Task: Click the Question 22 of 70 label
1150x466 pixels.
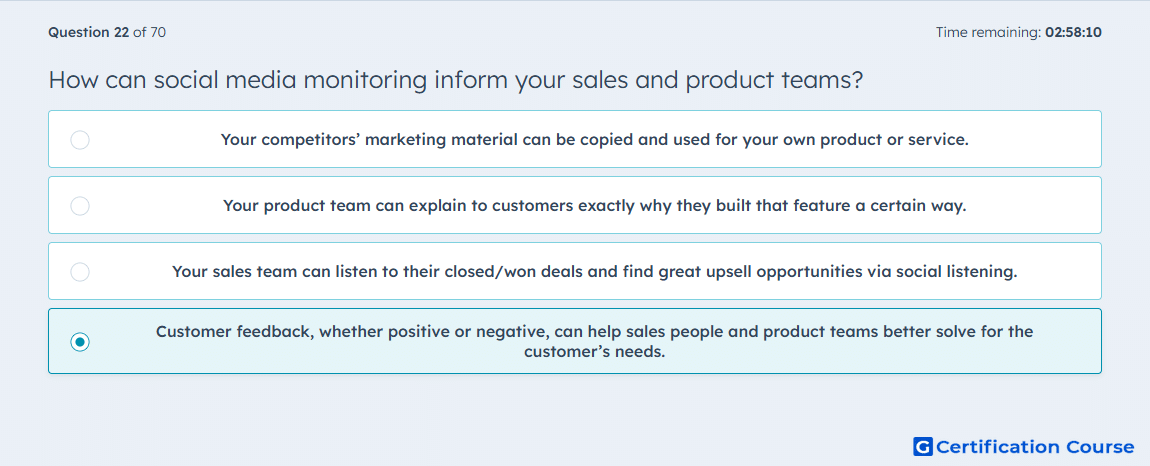Action: (107, 32)
